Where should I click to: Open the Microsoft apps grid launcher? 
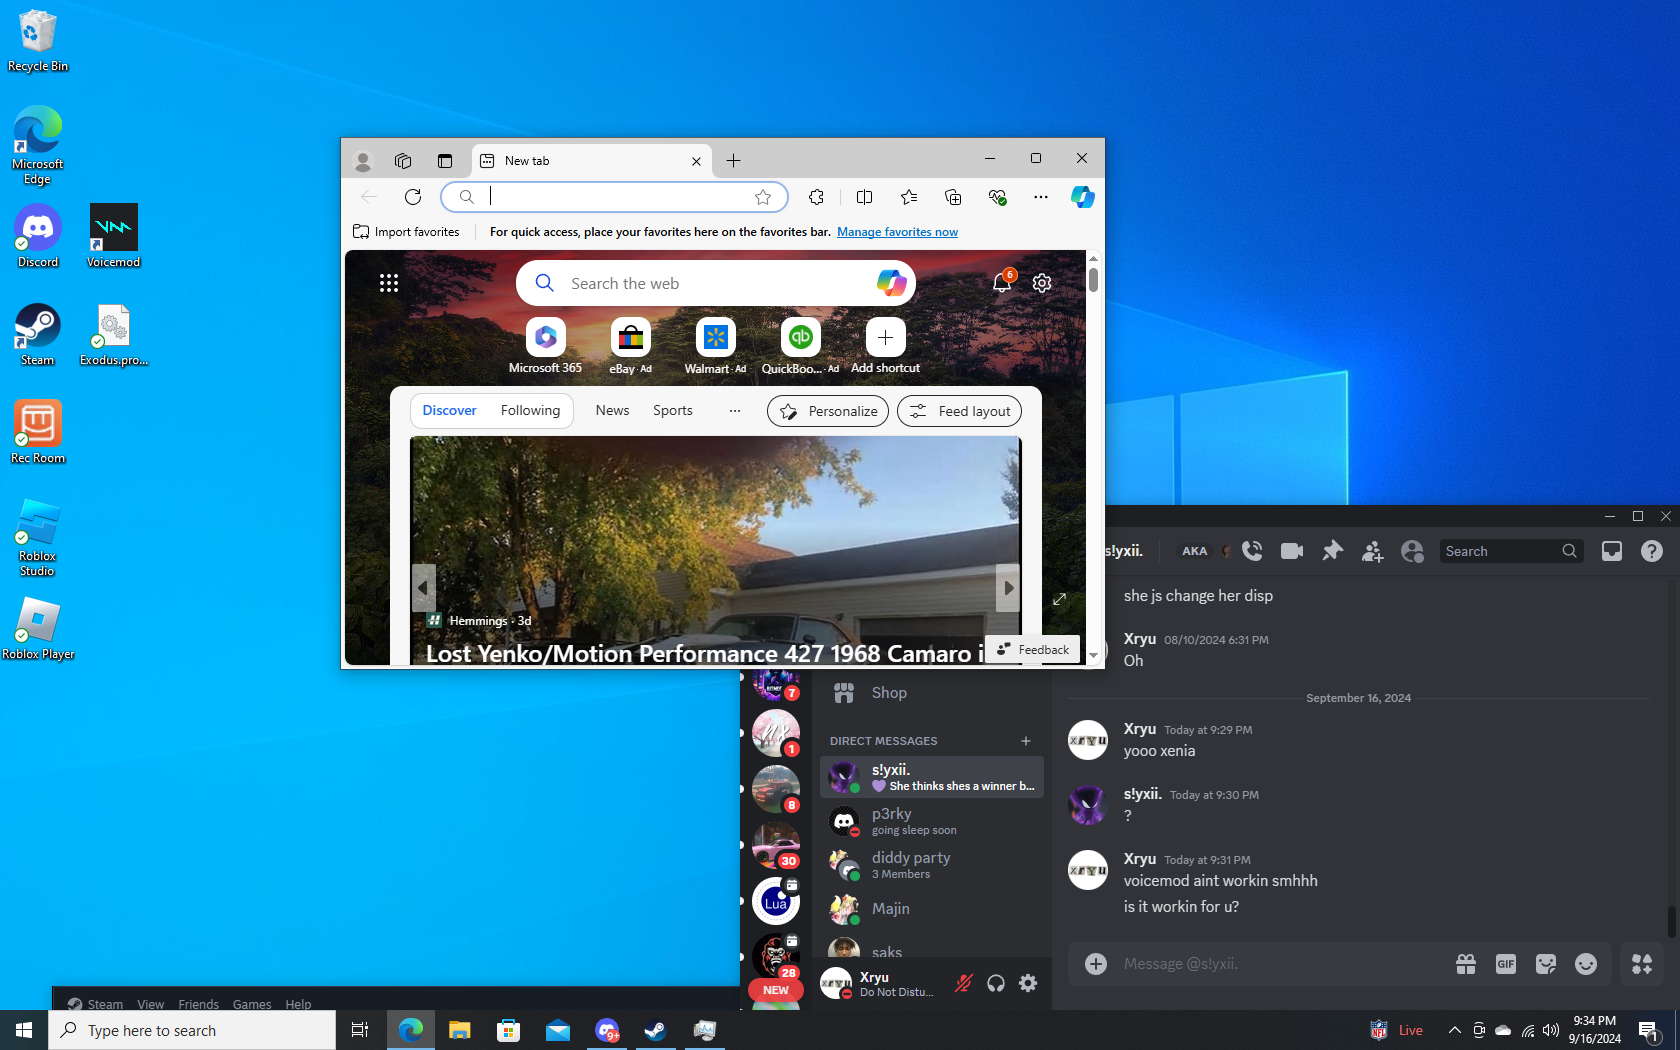pos(389,283)
